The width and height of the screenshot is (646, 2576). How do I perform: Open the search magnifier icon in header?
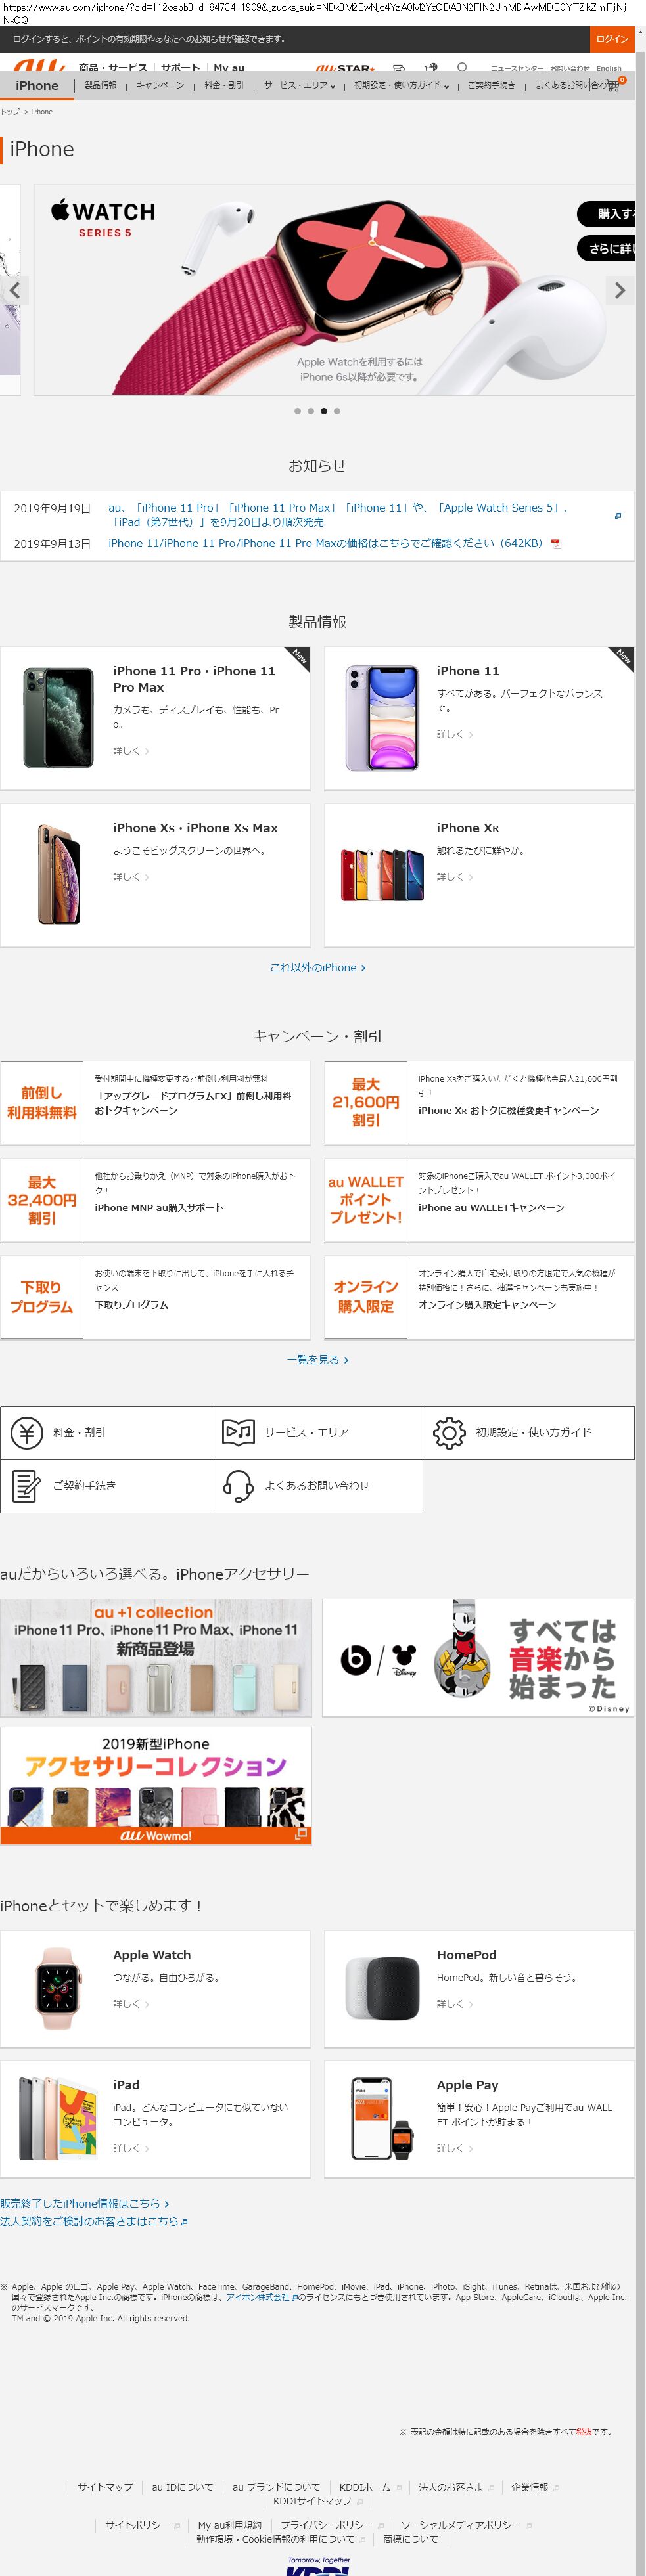(462, 67)
